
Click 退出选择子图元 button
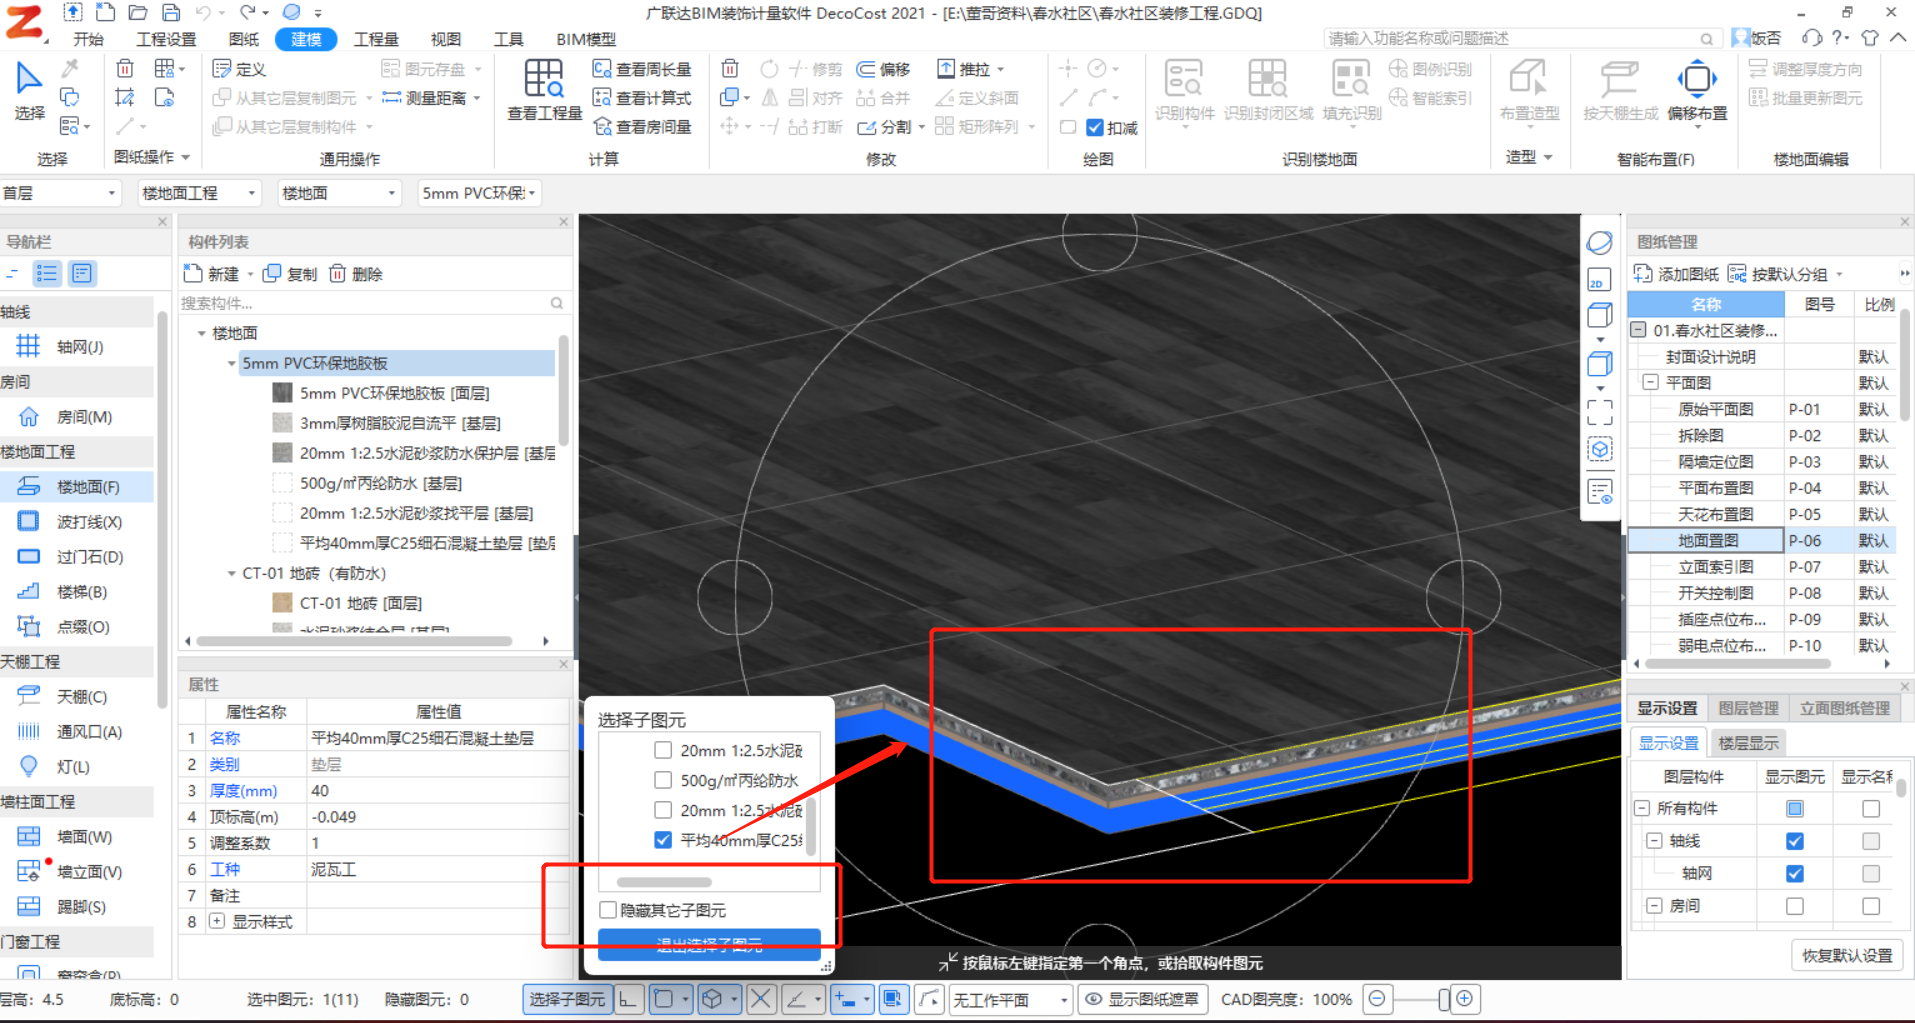(x=709, y=944)
